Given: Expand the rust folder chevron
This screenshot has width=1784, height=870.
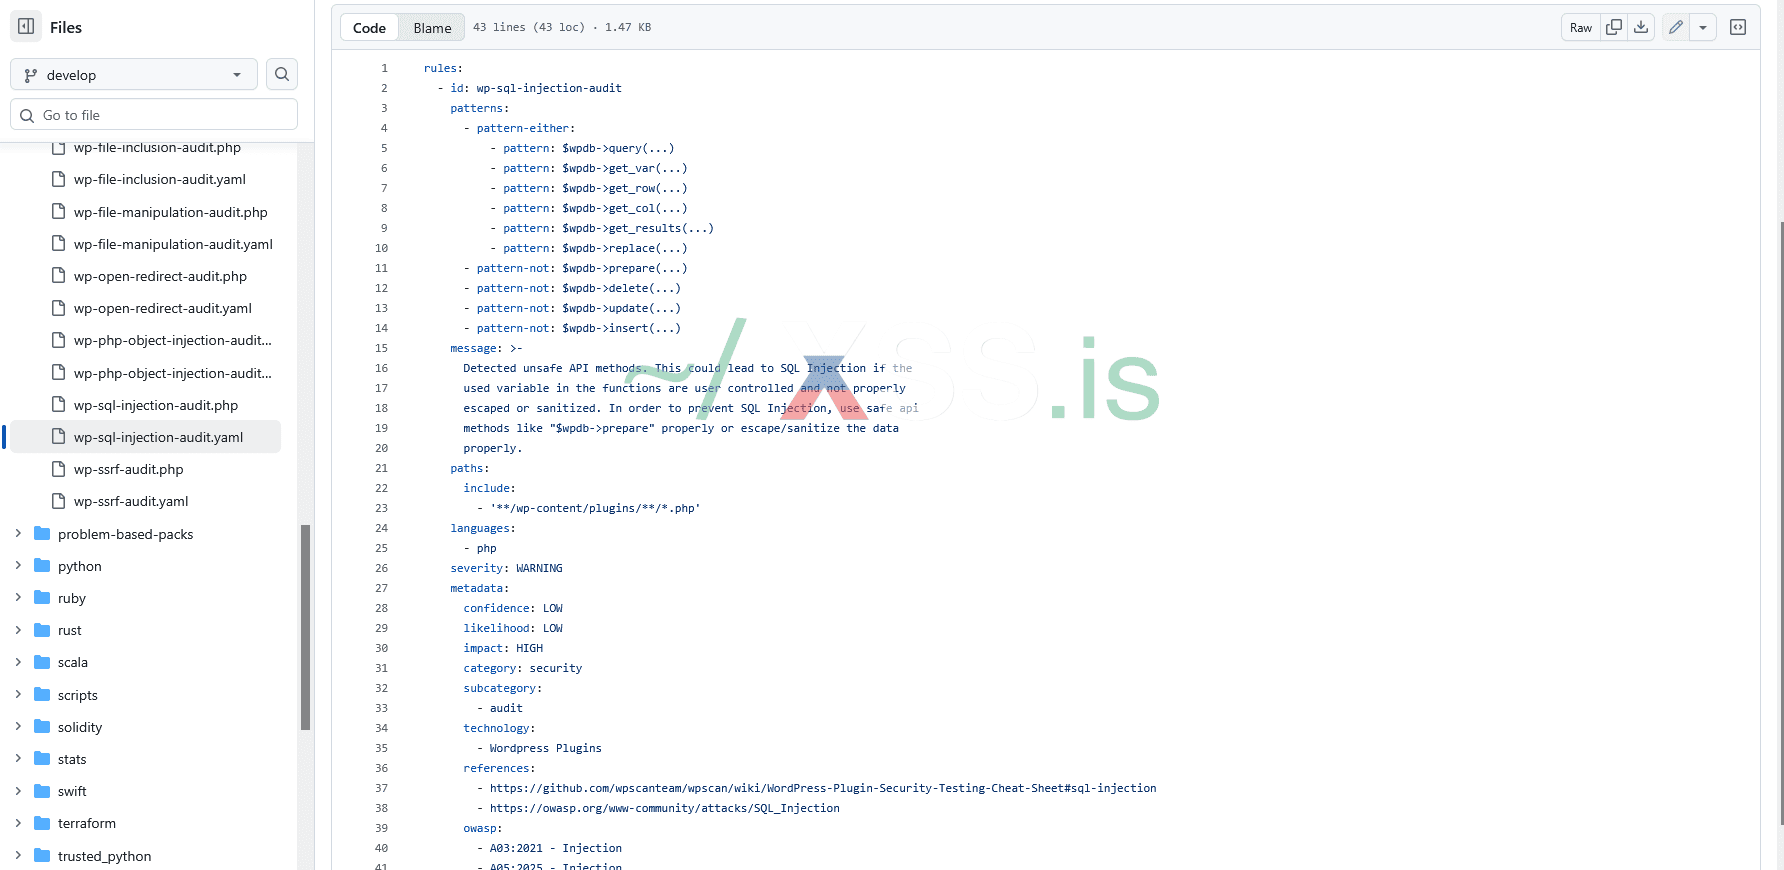Looking at the screenshot, I should [x=18, y=630].
